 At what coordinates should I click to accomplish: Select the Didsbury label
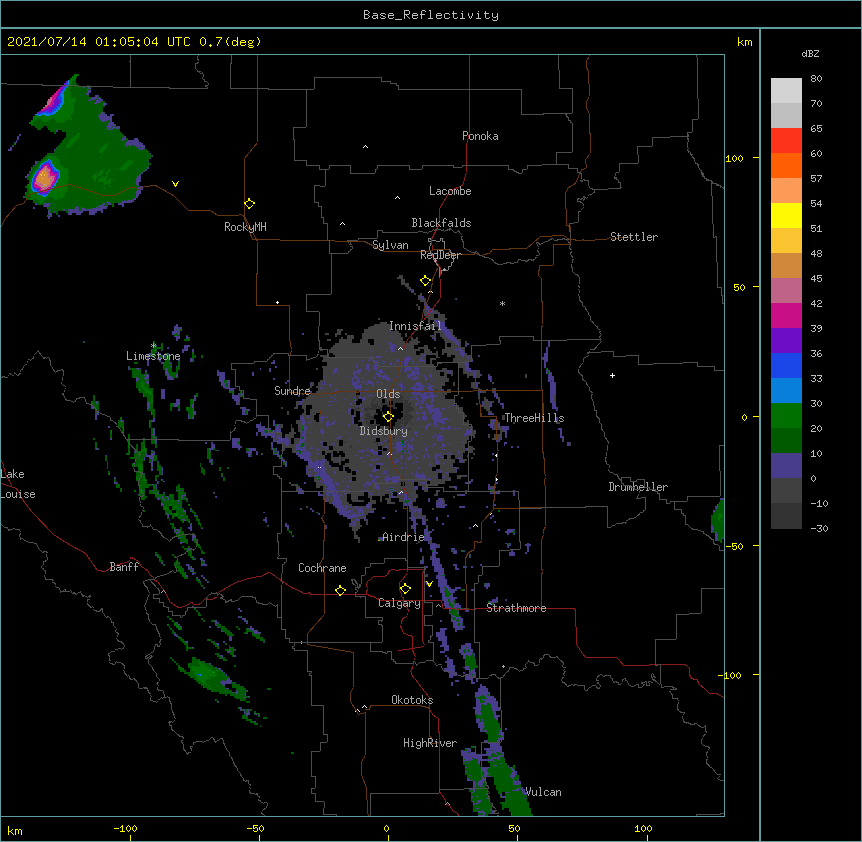tap(384, 431)
